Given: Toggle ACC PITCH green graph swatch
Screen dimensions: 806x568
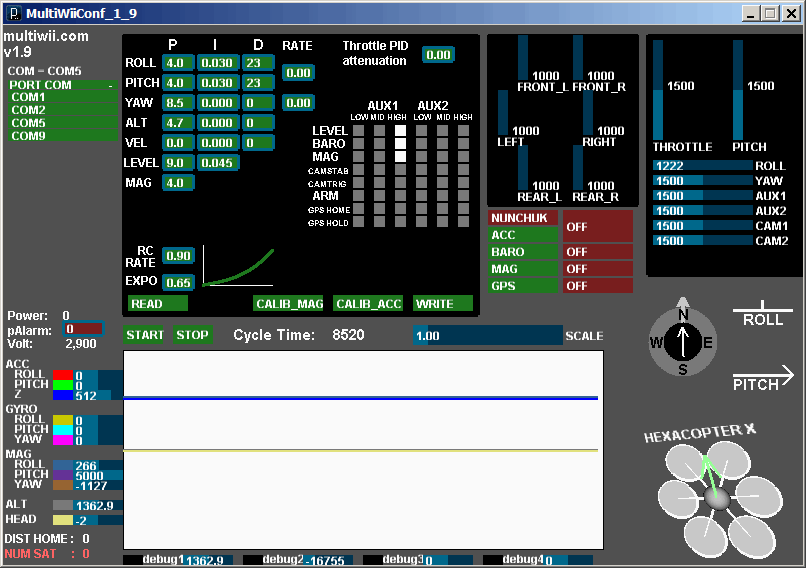Looking at the screenshot, I should (63, 385).
